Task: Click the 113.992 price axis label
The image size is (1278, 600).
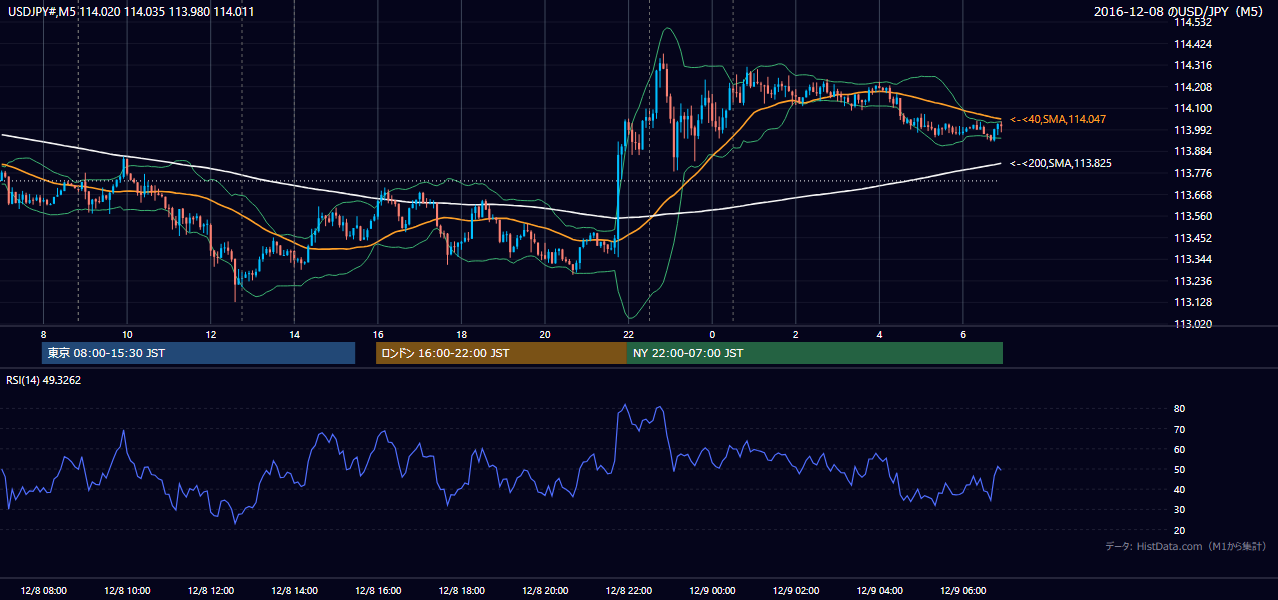Action: tap(1192, 130)
